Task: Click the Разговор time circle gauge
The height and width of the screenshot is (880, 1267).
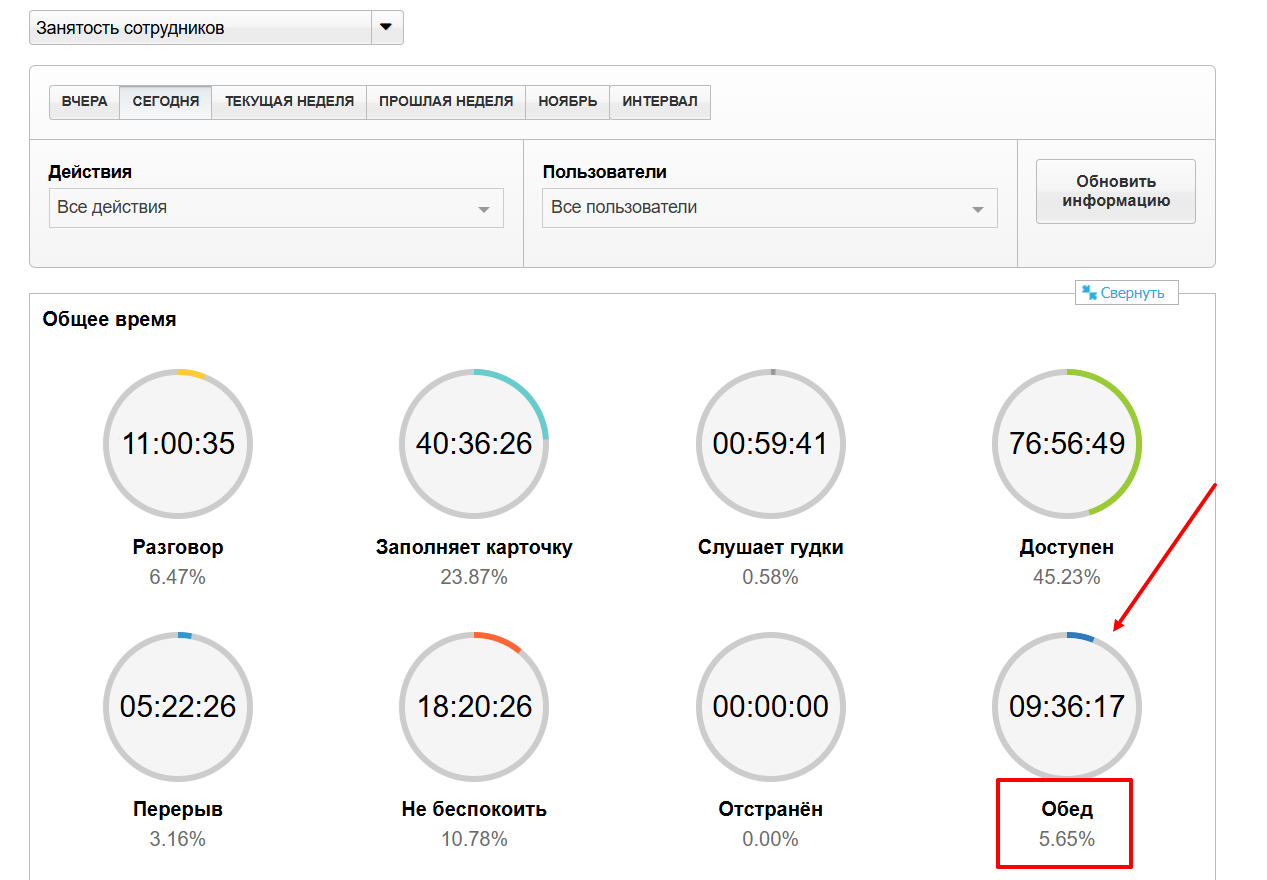Action: coord(178,443)
